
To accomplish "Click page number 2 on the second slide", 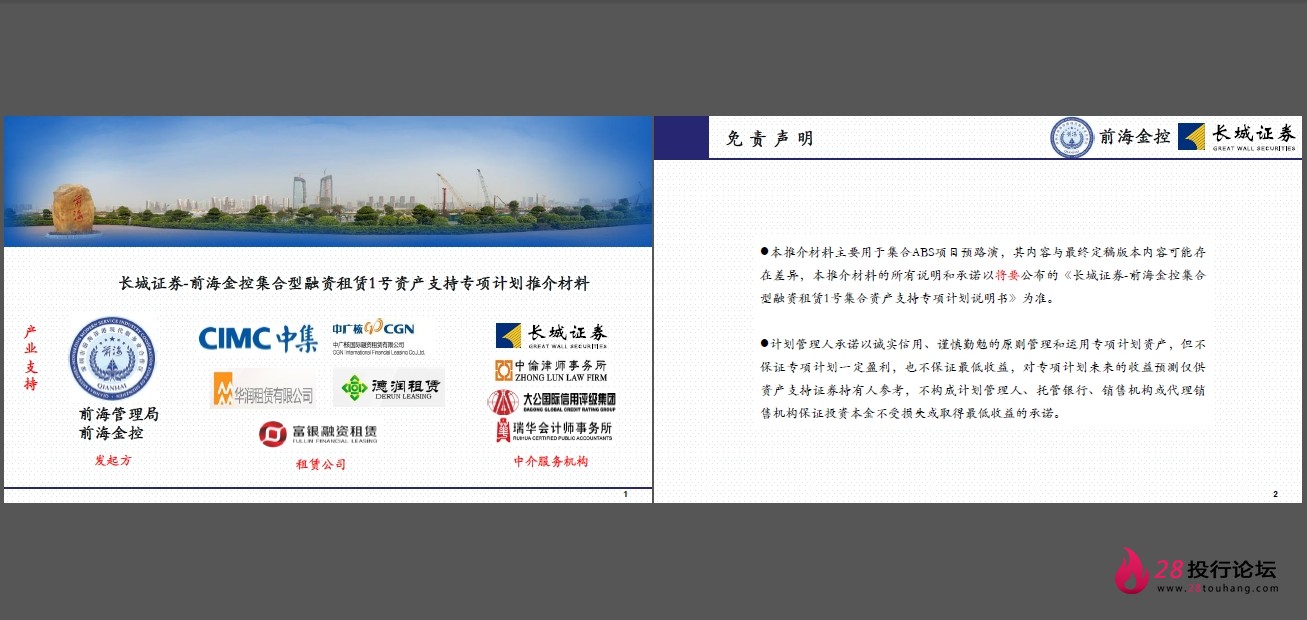I will tap(1275, 494).
